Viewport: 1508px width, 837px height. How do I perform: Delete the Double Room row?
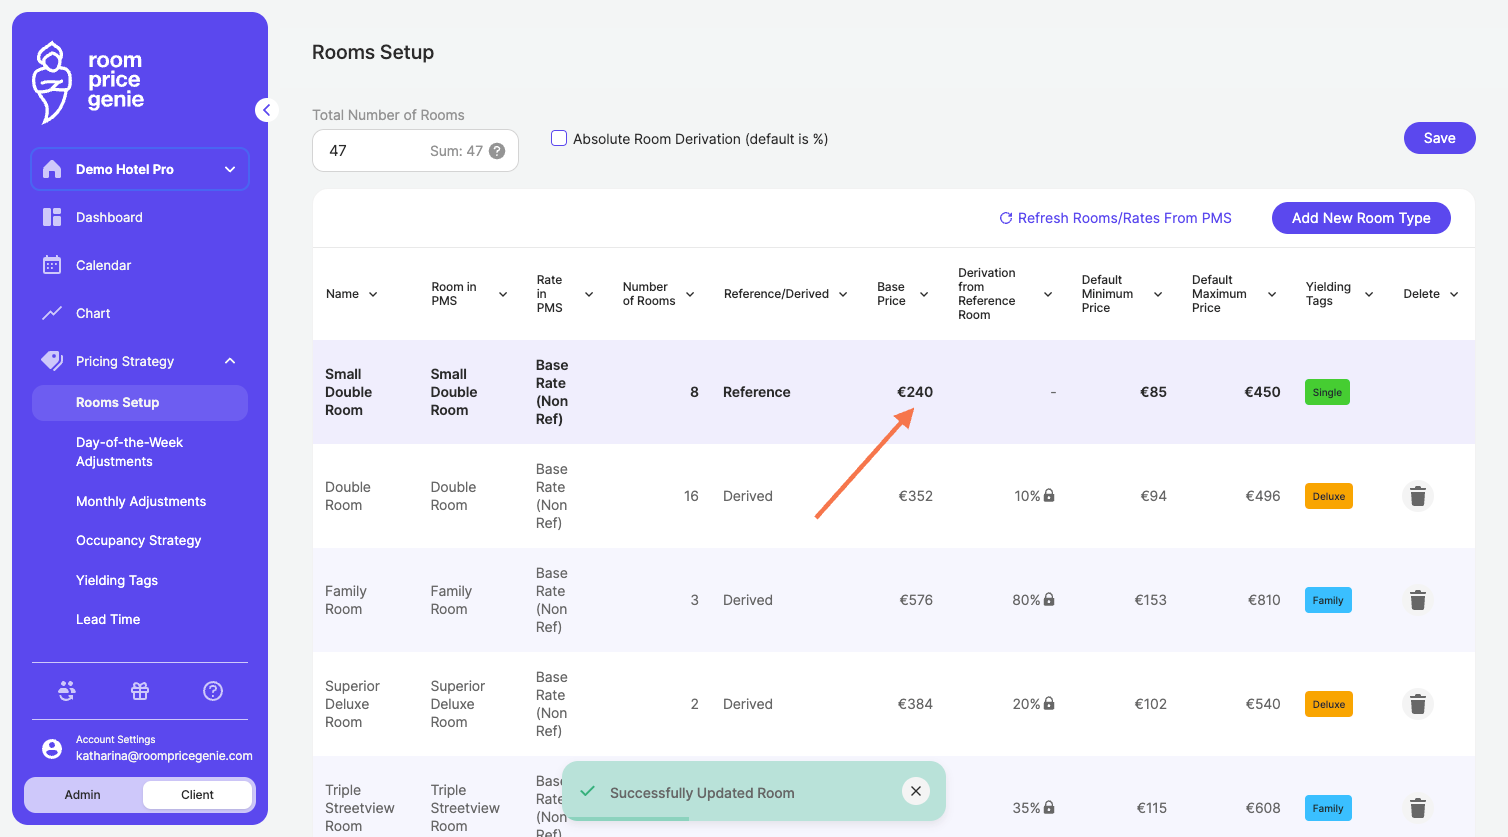[1417, 496]
